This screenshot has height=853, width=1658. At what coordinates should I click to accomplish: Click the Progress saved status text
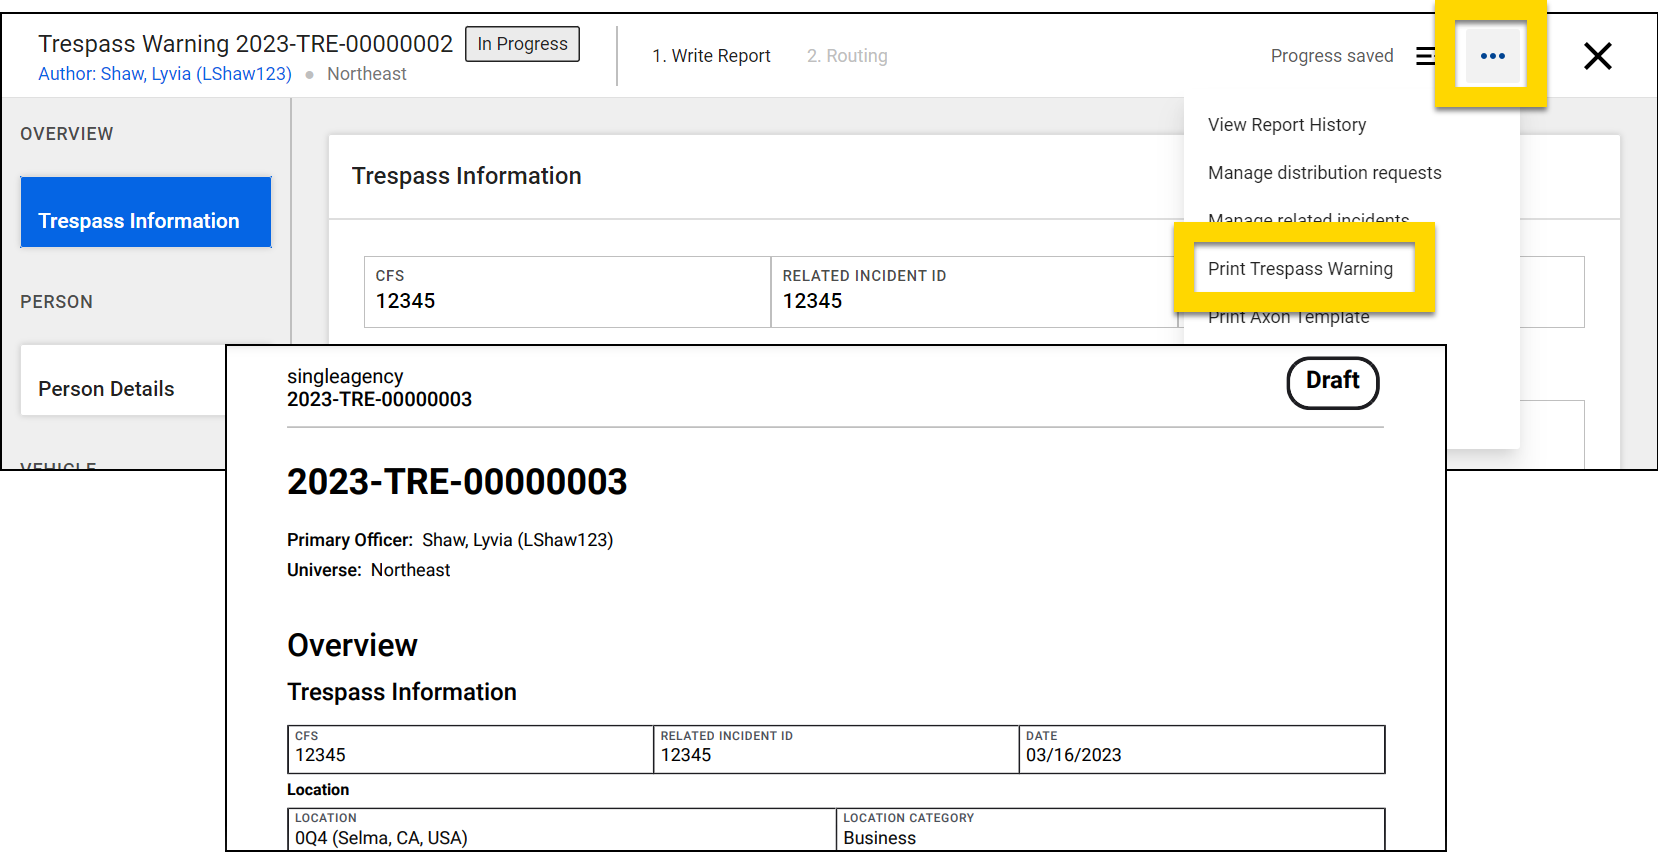[1331, 56]
